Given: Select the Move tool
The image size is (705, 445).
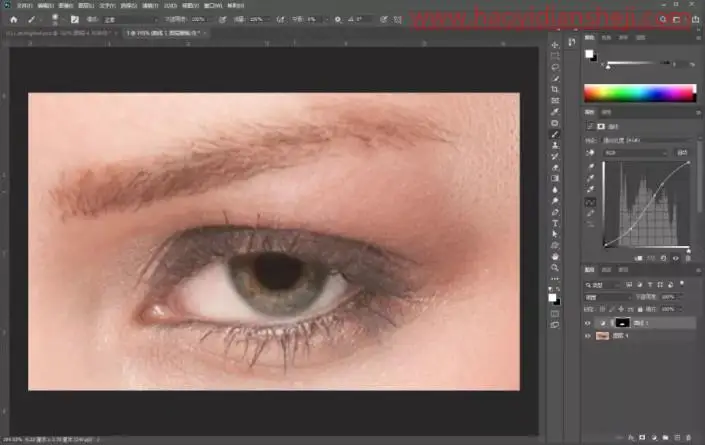Looking at the screenshot, I should [x=555, y=45].
